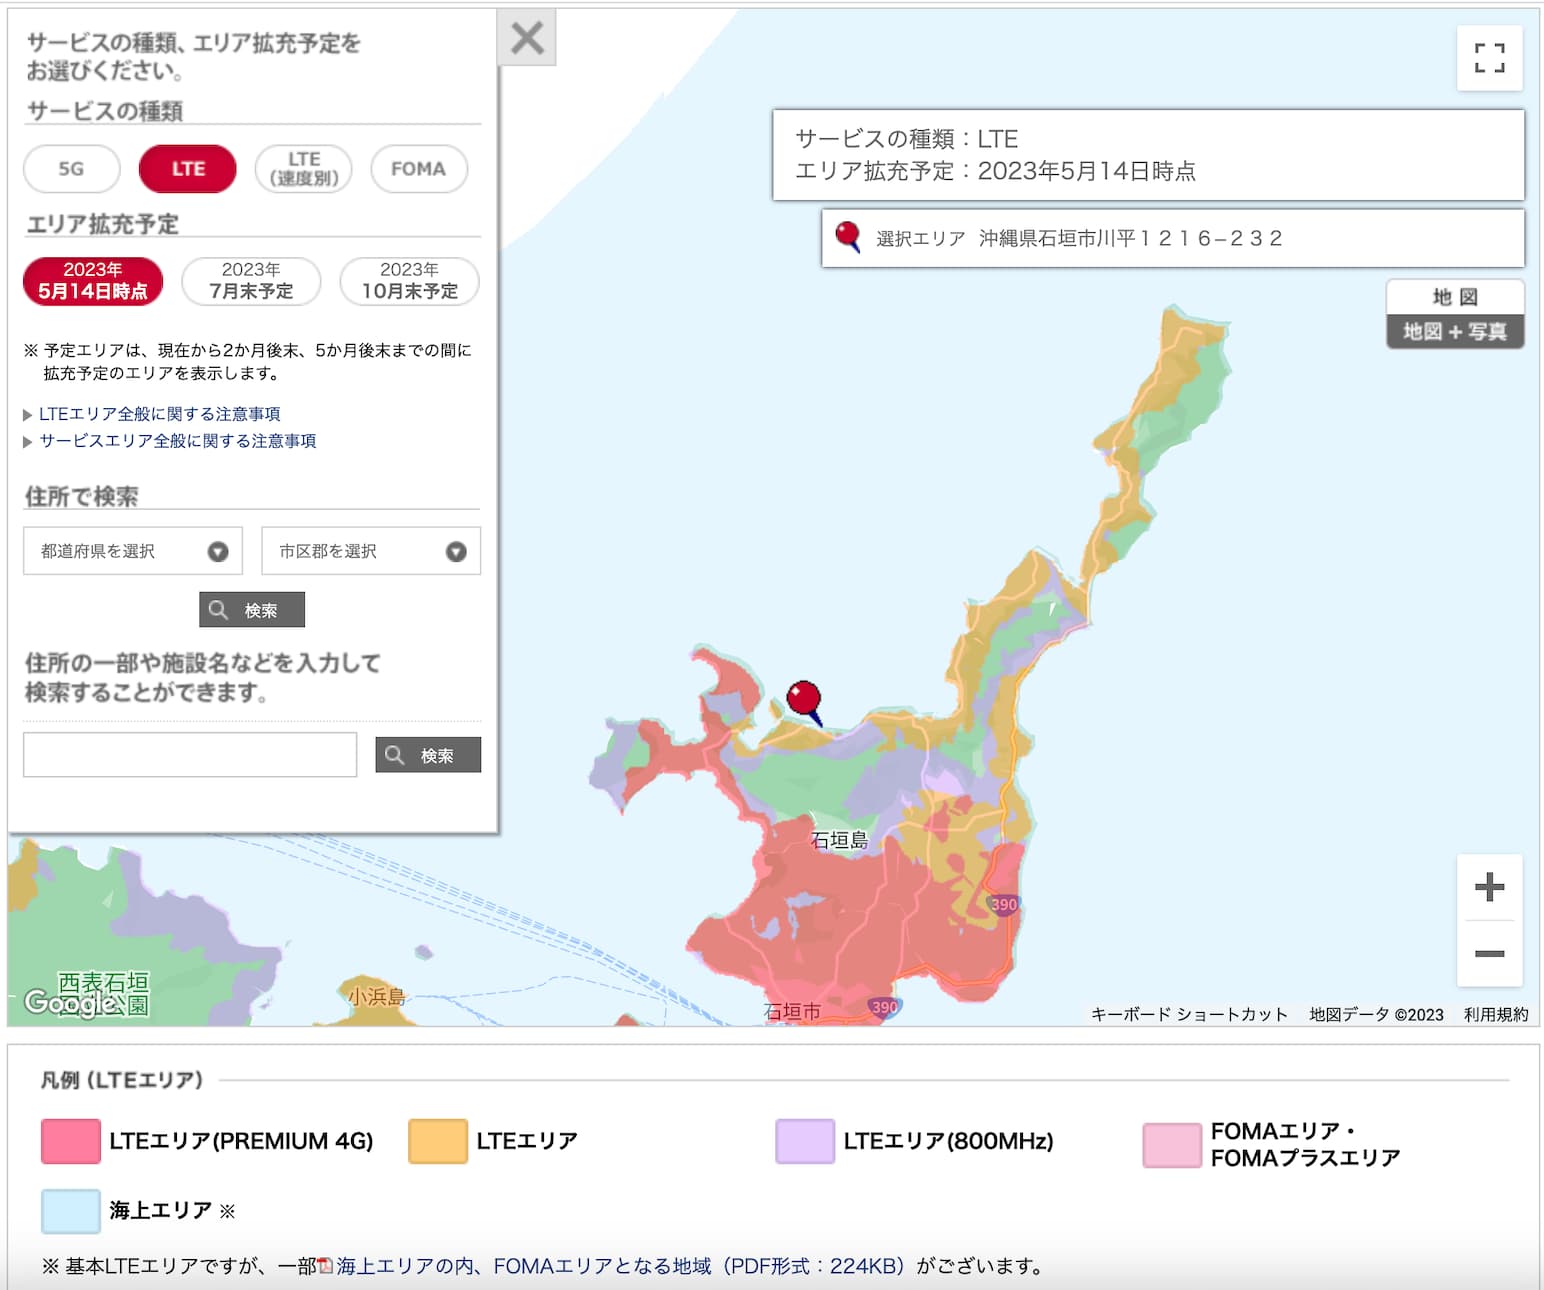Viewport: 1544px width, 1290px height.
Task: Switch map to 地図＋写真 view
Action: click(x=1455, y=331)
